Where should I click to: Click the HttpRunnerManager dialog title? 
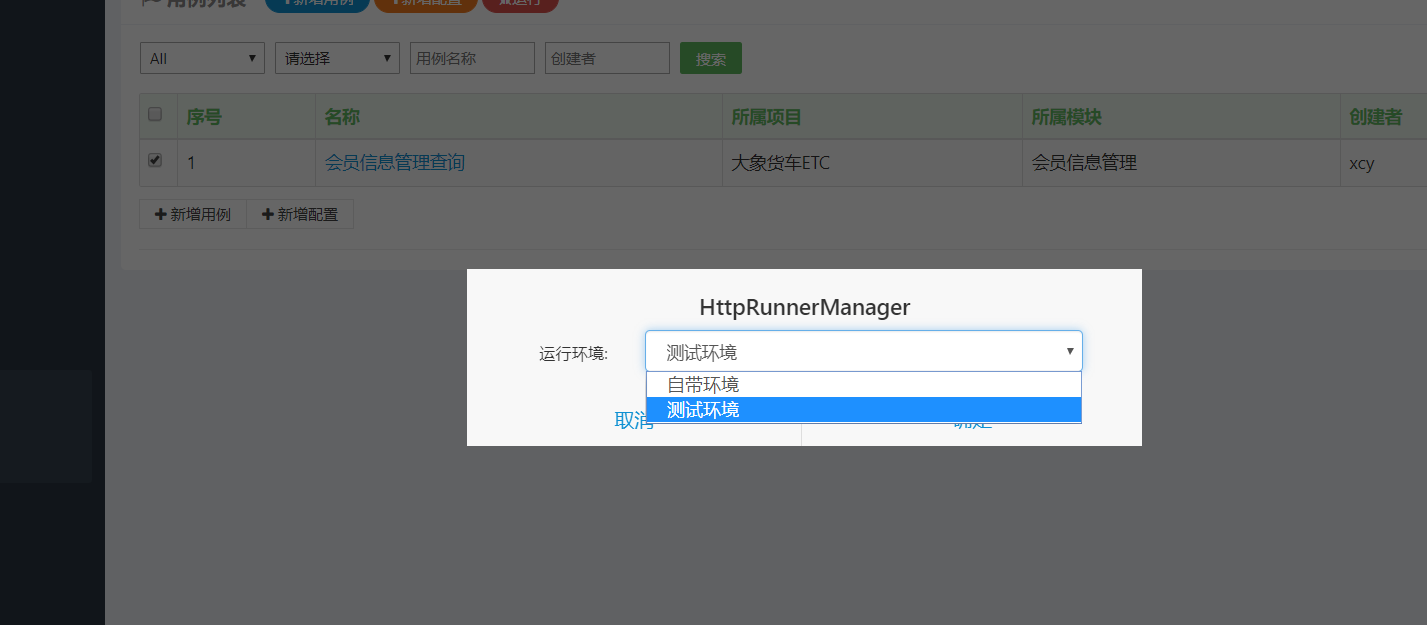tap(805, 307)
